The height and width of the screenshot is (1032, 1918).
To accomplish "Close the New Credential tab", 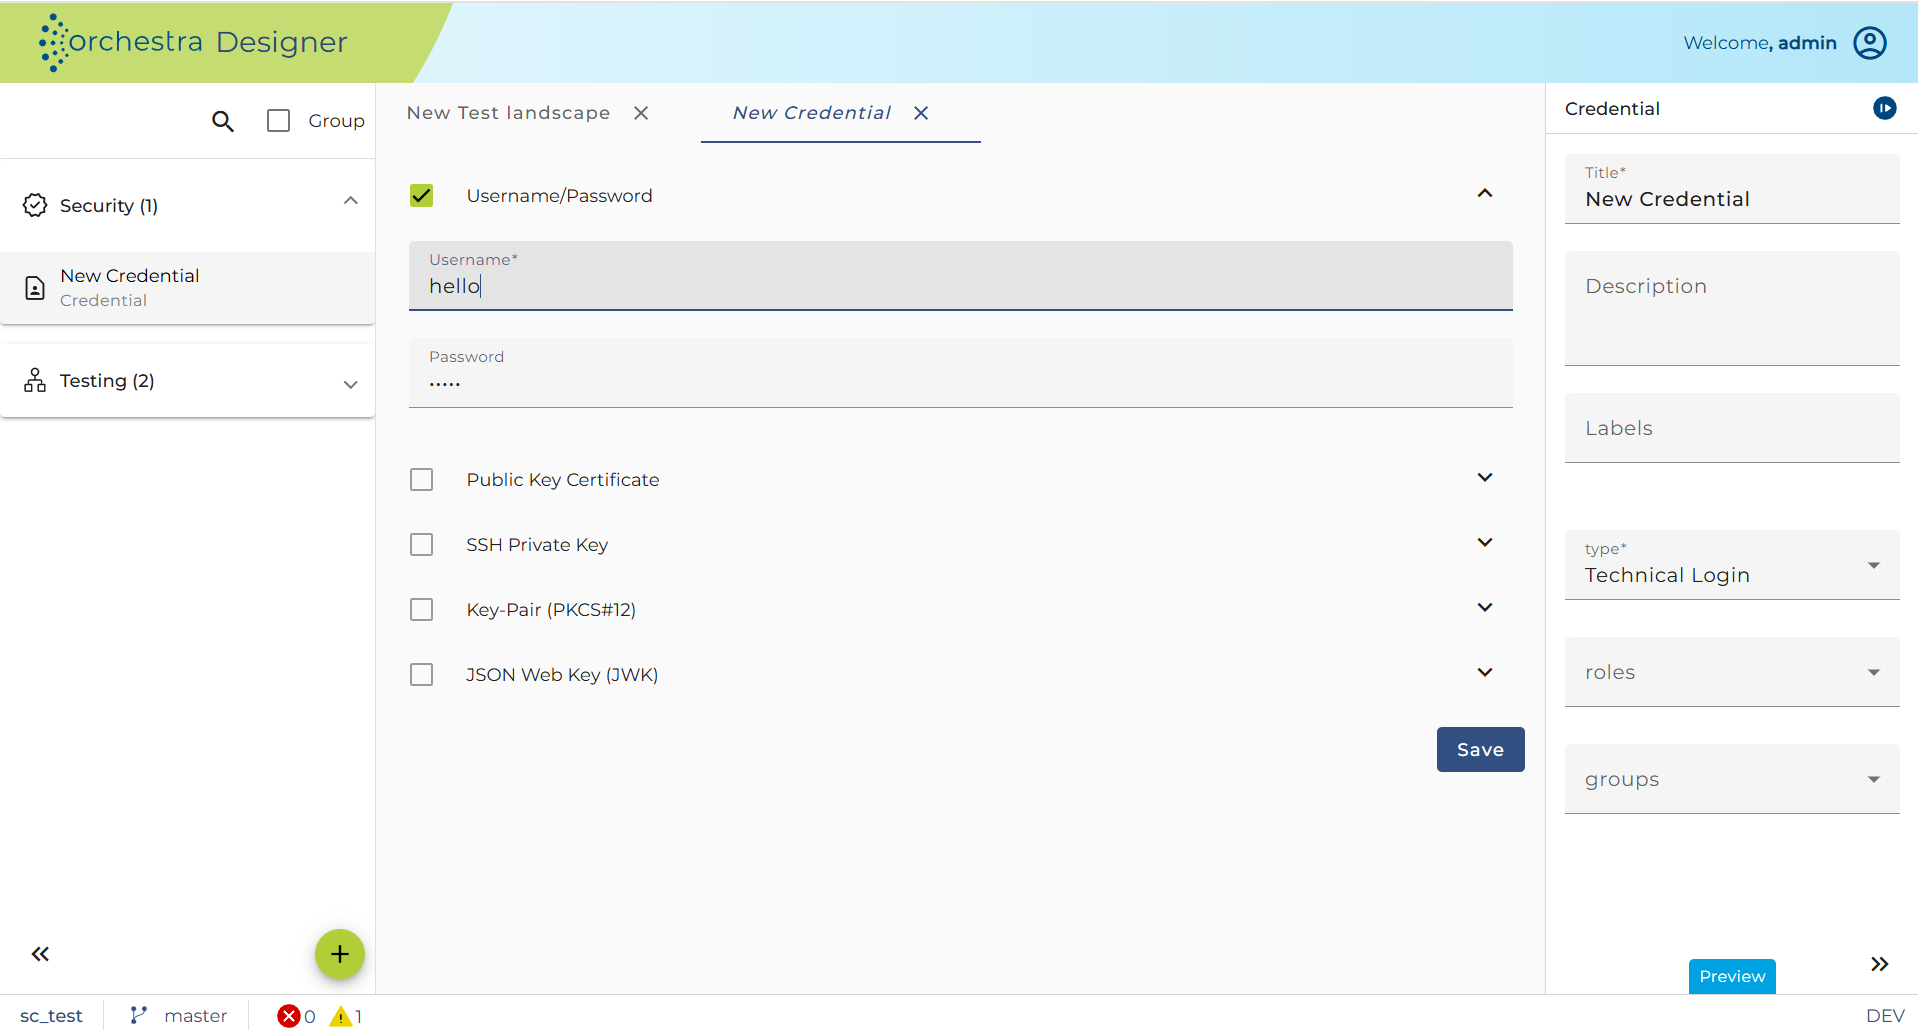I will (x=921, y=113).
